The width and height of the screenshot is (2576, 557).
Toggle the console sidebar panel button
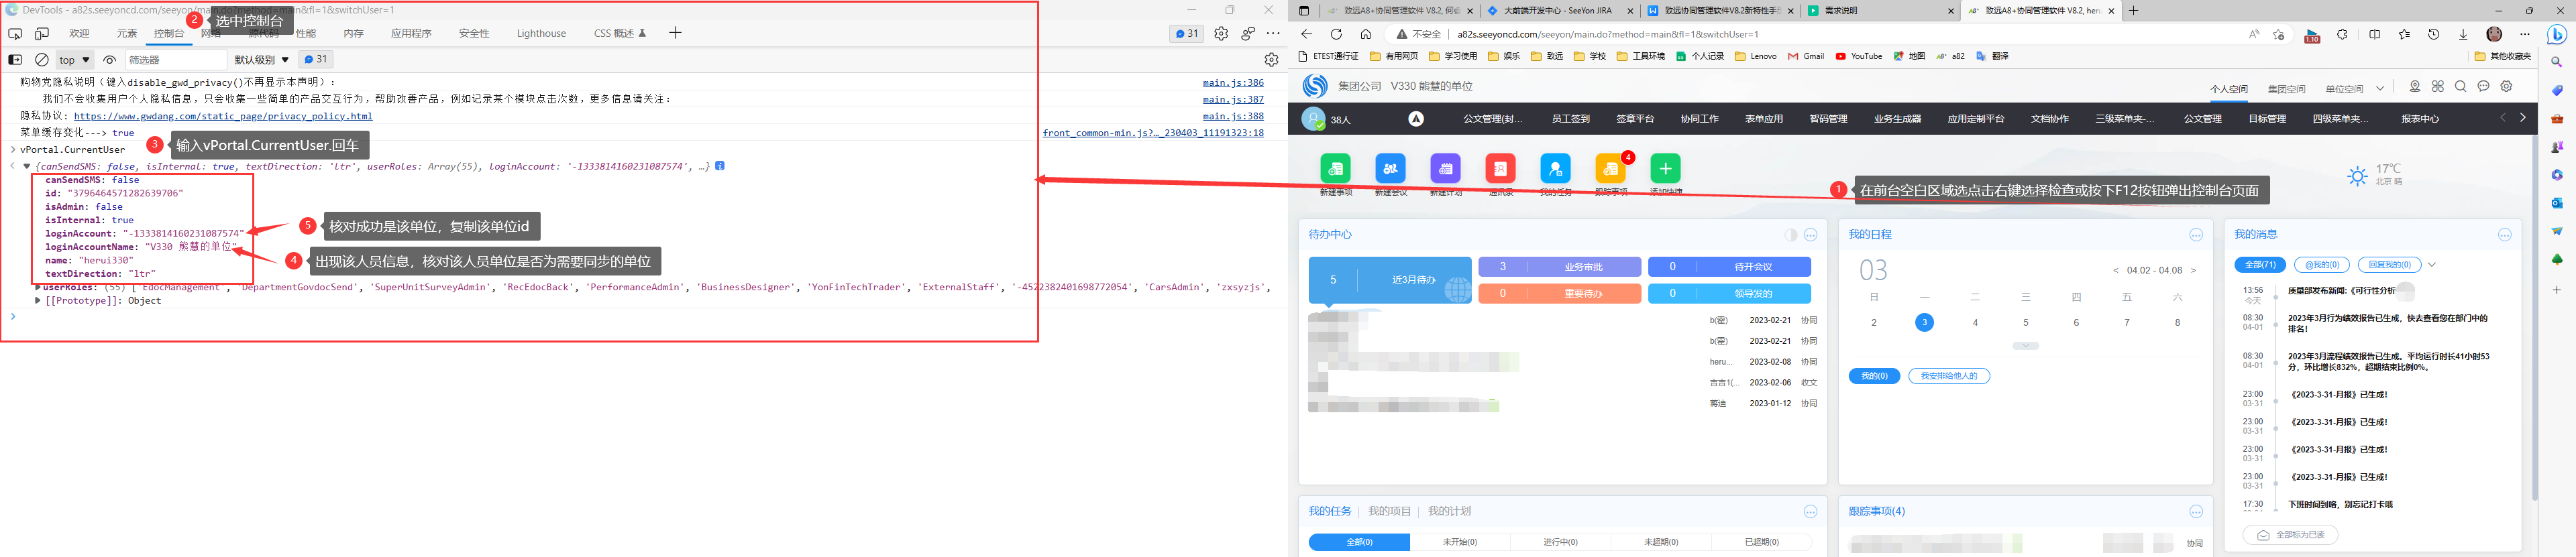(x=15, y=60)
